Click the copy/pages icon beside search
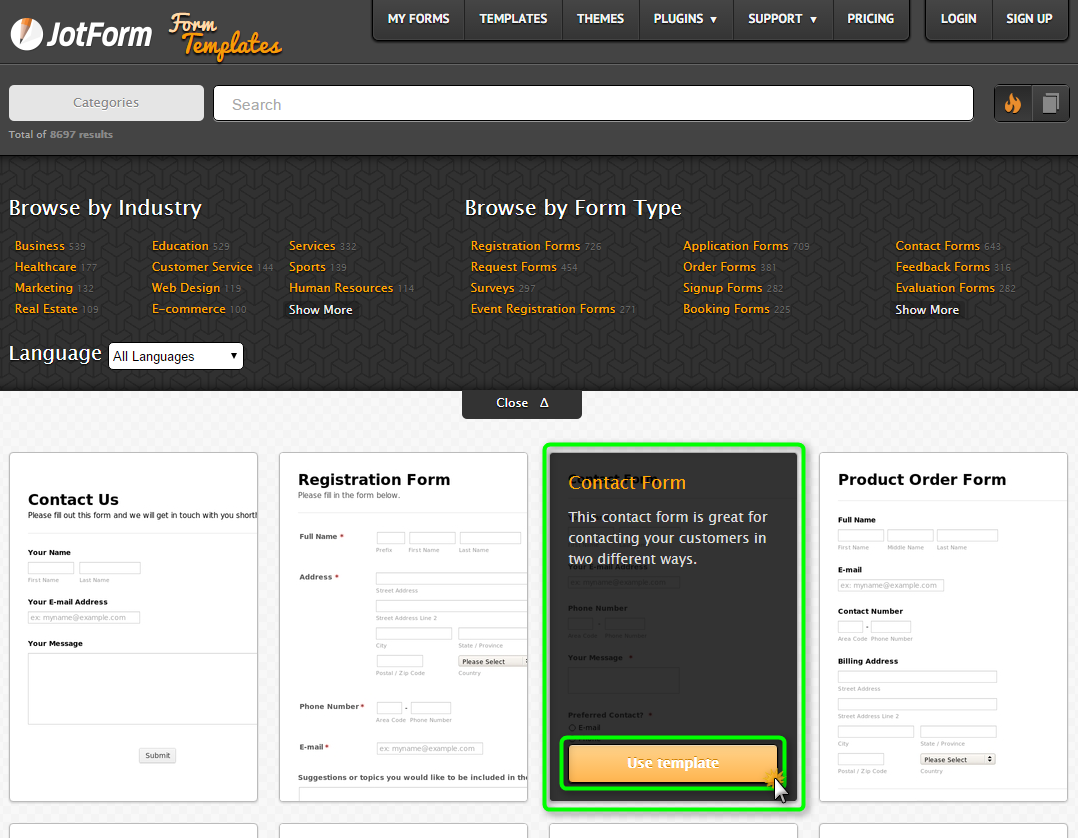Viewport: 1078px width, 838px height. tap(1050, 103)
